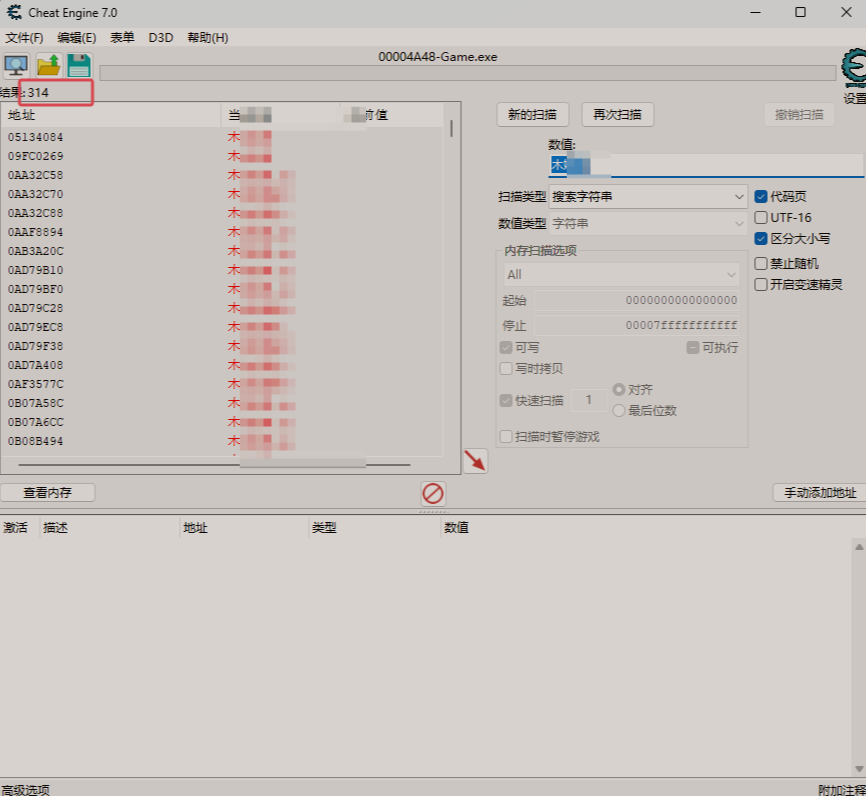
Task: Click the red clear list prohibition icon
Action: 432,493
